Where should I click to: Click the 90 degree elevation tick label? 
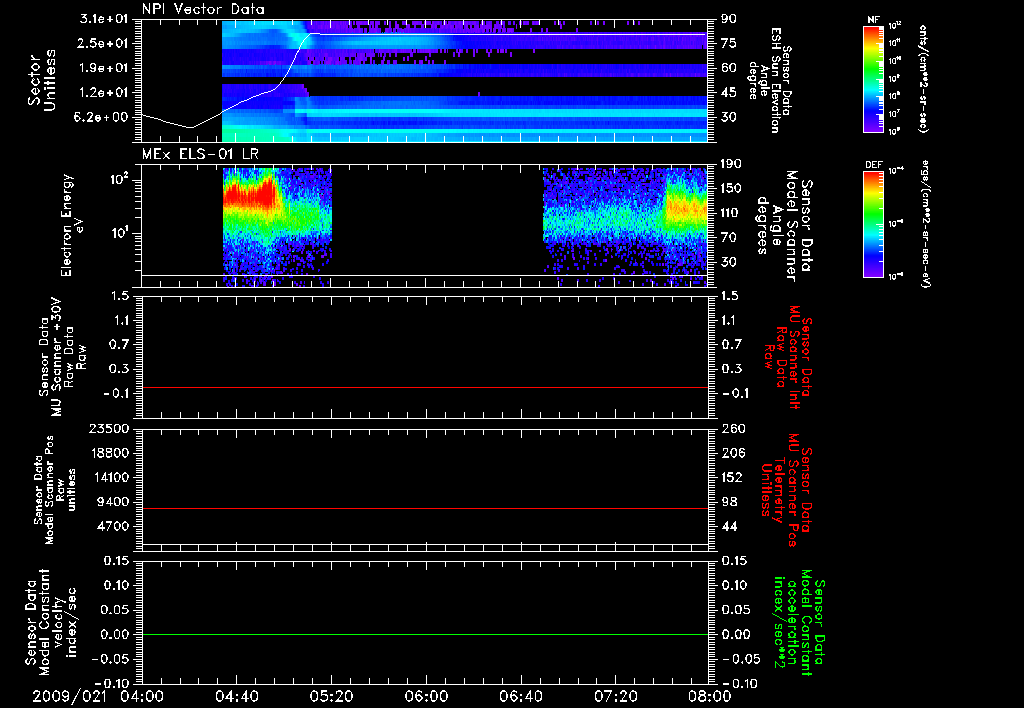pyautogui.click(x=729, y=18)
